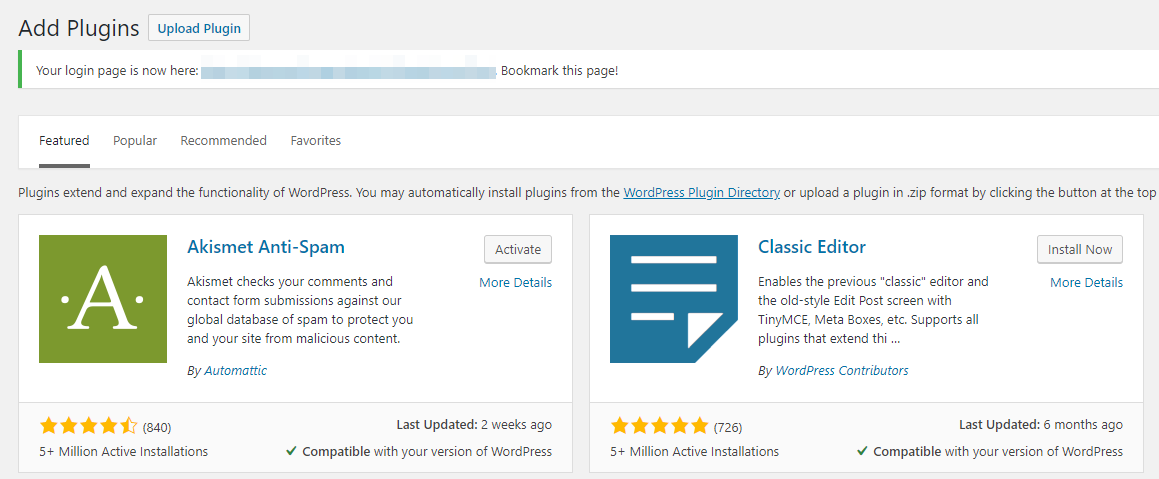Click the Classic Editor (726) ratings count
Viewport: 1159px width, 479px height.
(x=728, y=427)
